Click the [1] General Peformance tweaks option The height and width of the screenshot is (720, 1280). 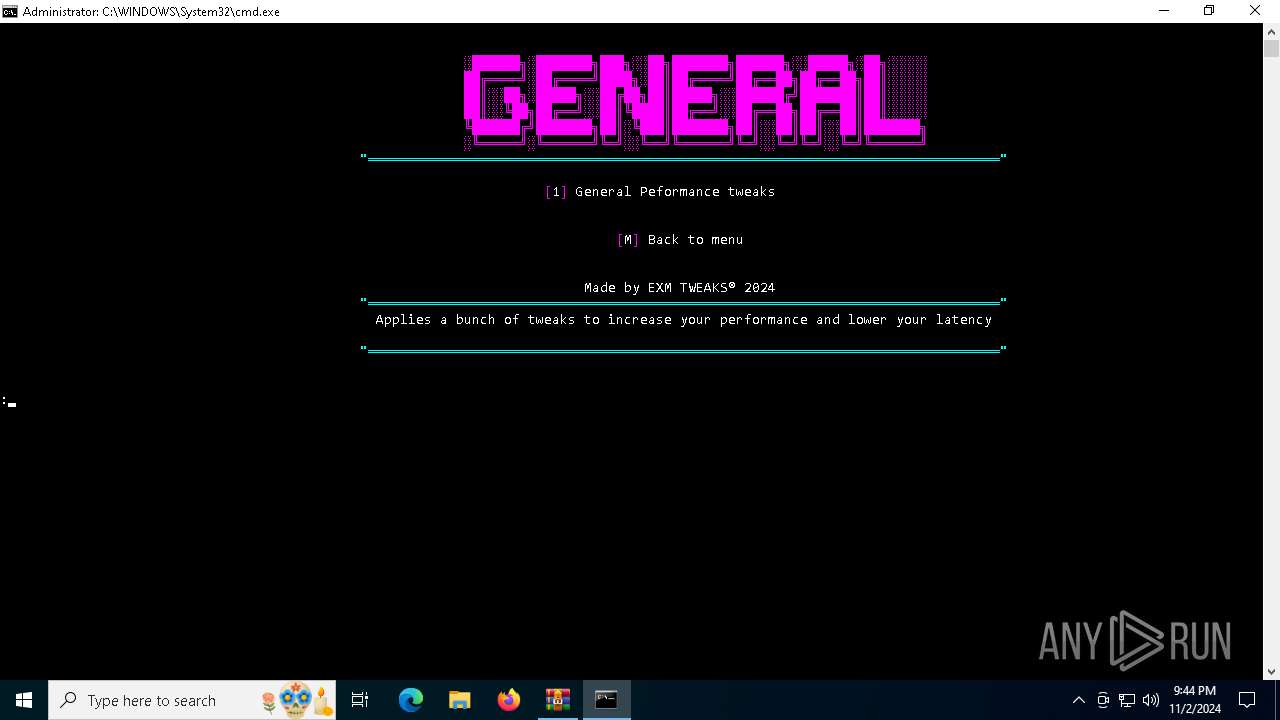(x=660, y=191)
